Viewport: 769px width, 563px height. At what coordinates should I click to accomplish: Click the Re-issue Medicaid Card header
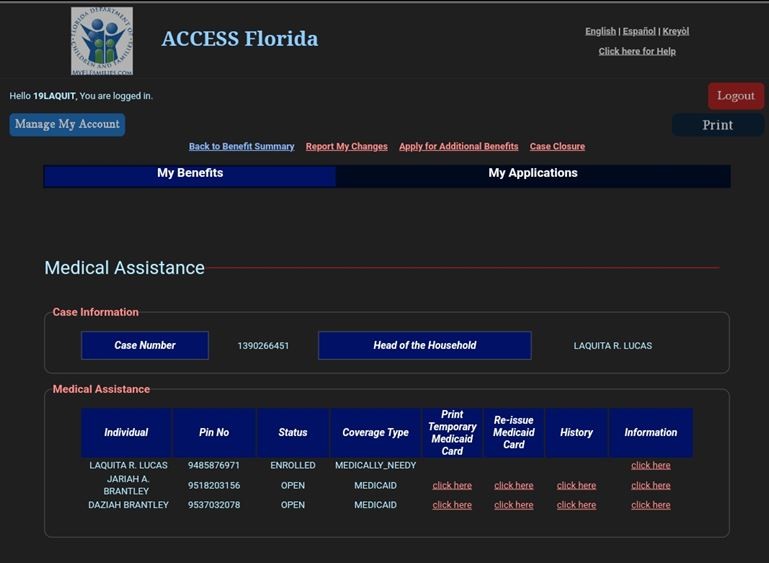(x=513, y=433)
